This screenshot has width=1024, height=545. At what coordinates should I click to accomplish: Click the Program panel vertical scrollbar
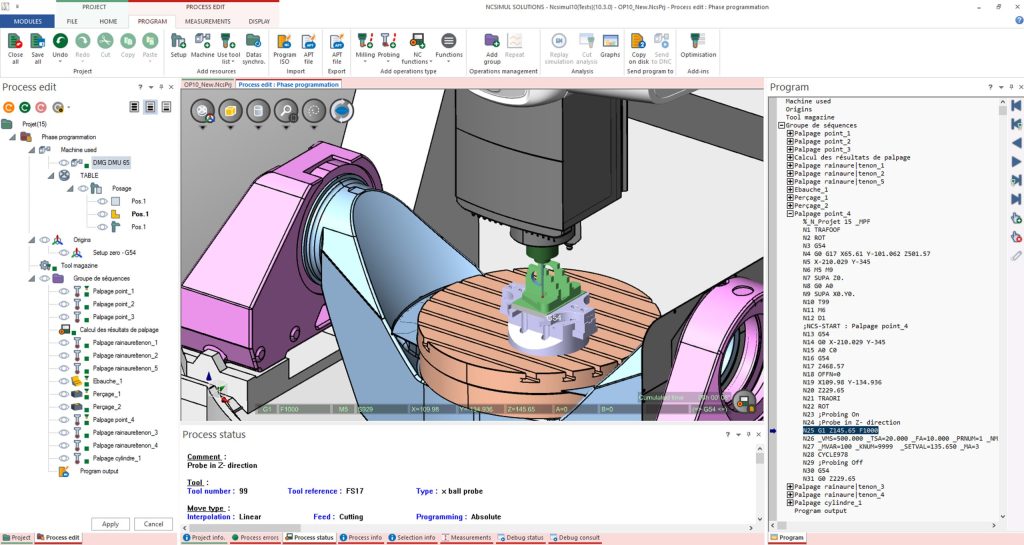tap(998, 300)
